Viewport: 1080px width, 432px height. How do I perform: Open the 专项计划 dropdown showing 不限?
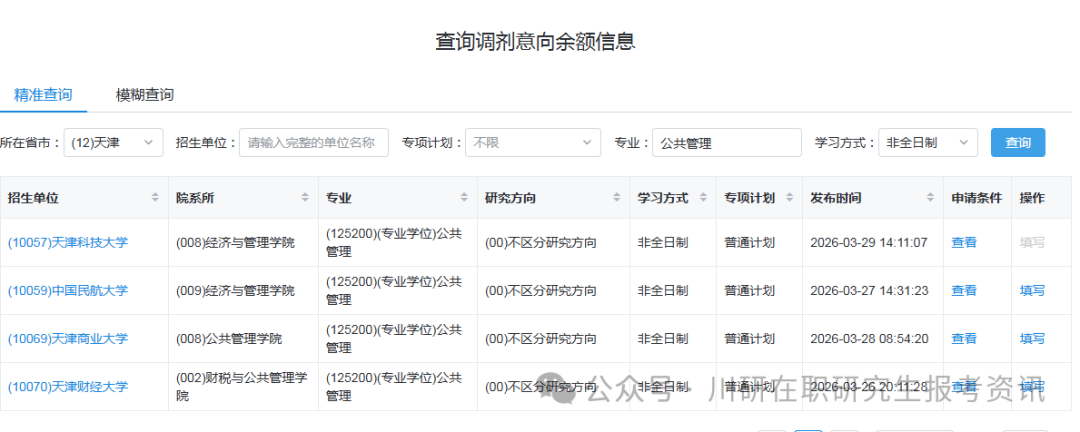[532, 143]
